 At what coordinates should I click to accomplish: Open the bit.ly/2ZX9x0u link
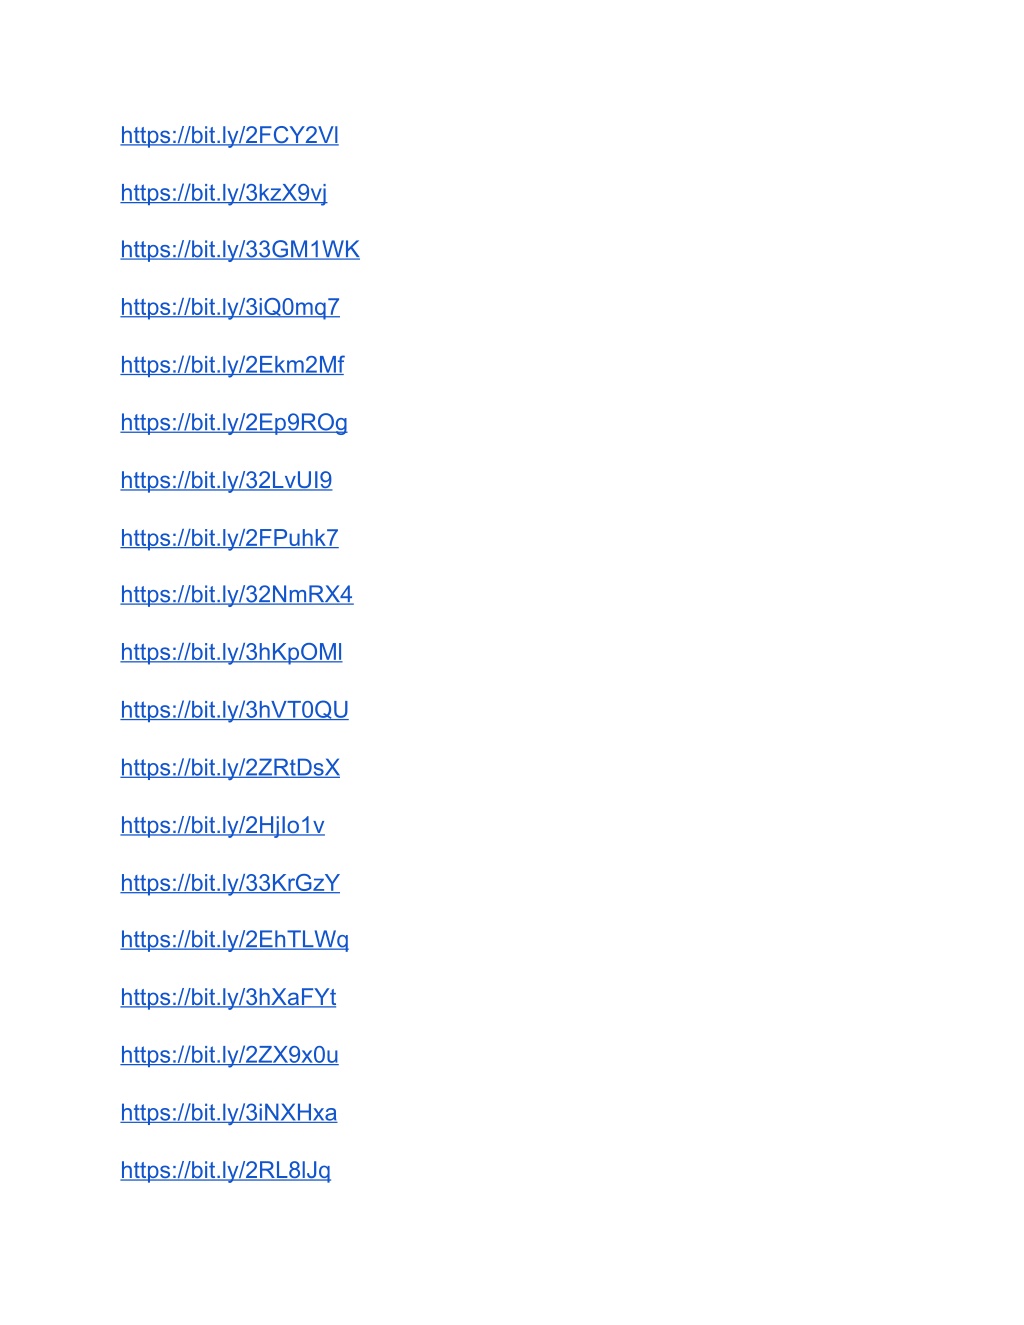click(x=230, y=1055)
